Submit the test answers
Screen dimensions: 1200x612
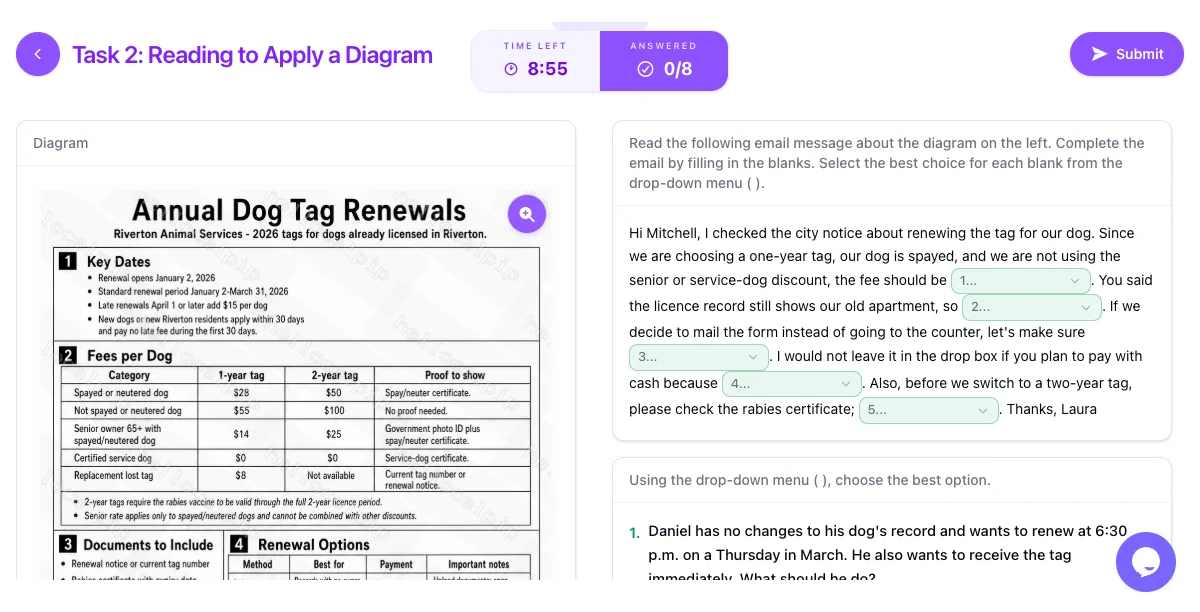coord(1127,54)
